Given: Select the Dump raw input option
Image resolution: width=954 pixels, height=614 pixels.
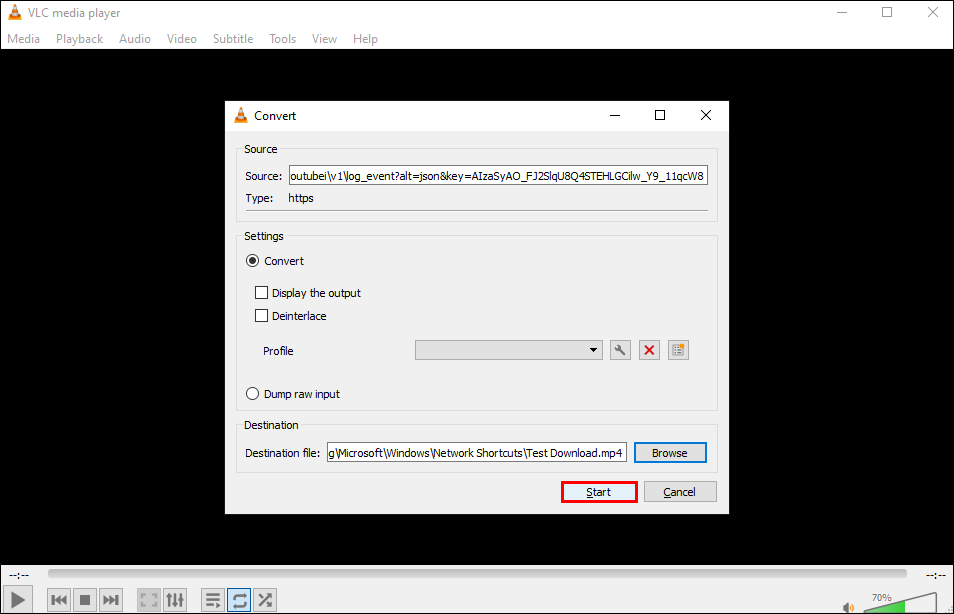Looking at the screenshot, I should [252, 394].
